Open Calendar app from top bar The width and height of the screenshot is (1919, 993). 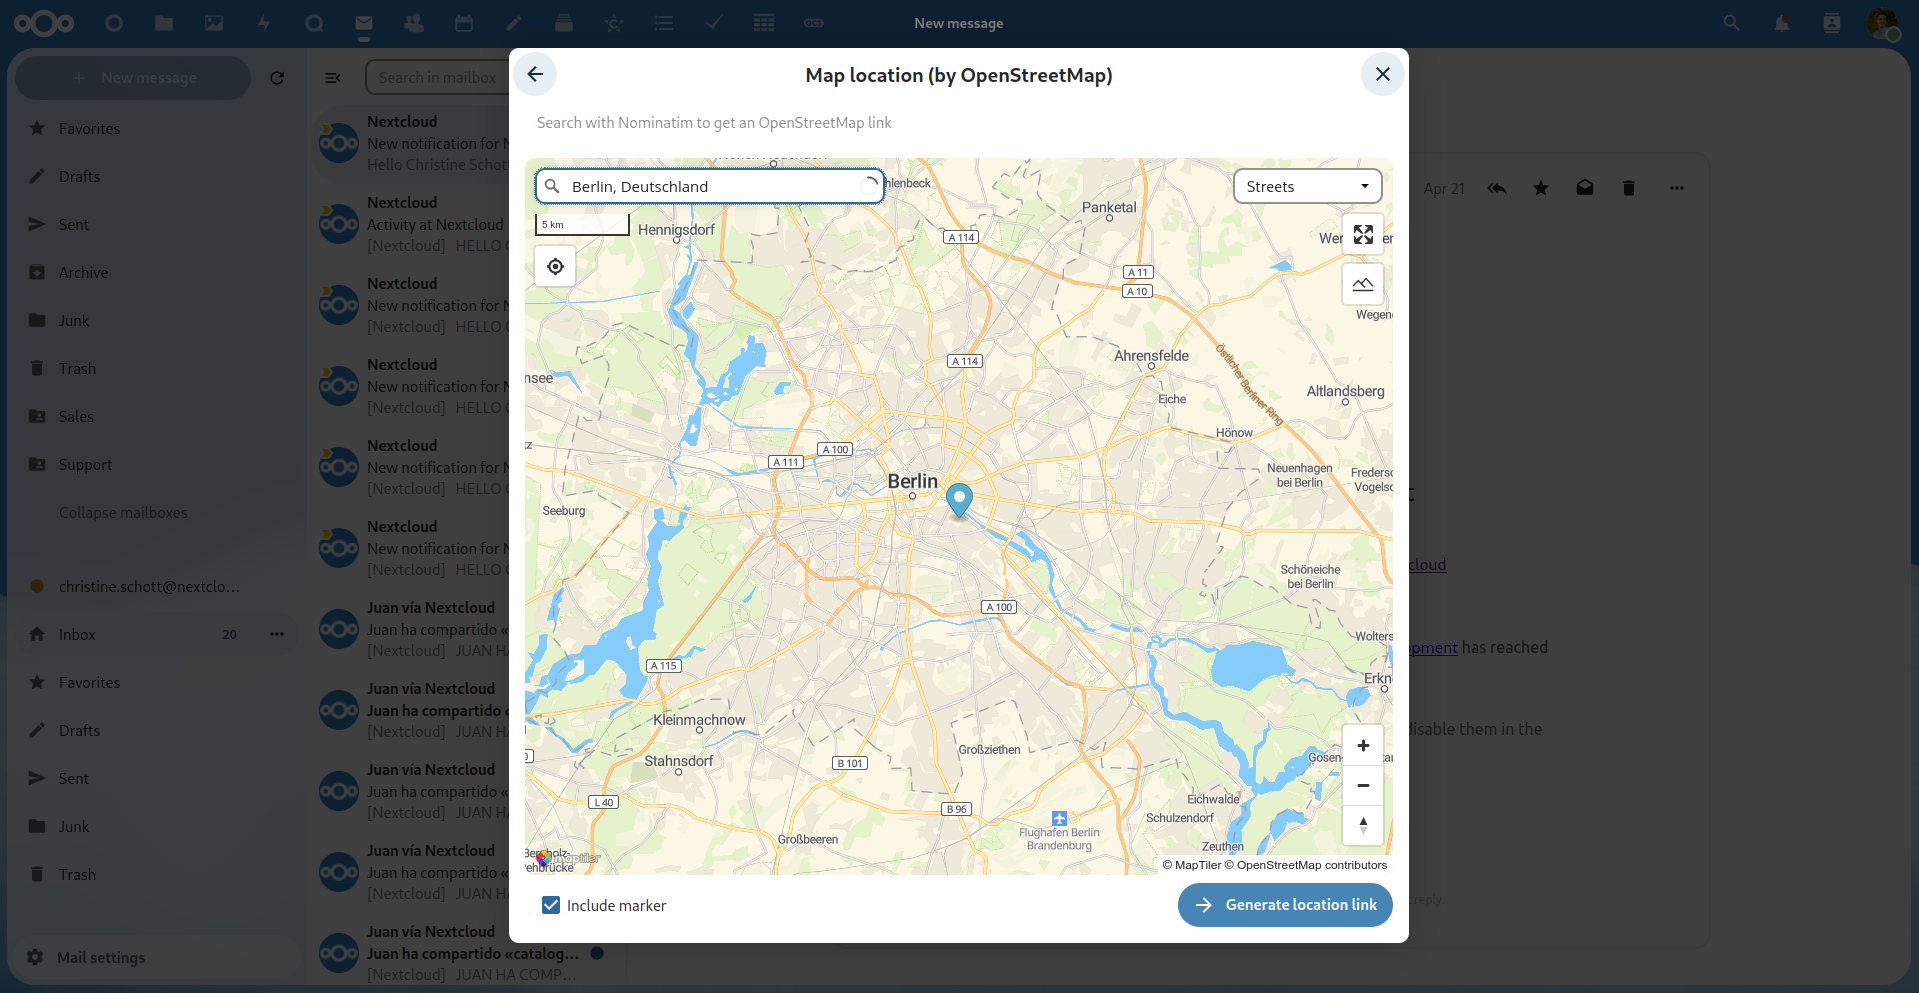tap(464, 23)
